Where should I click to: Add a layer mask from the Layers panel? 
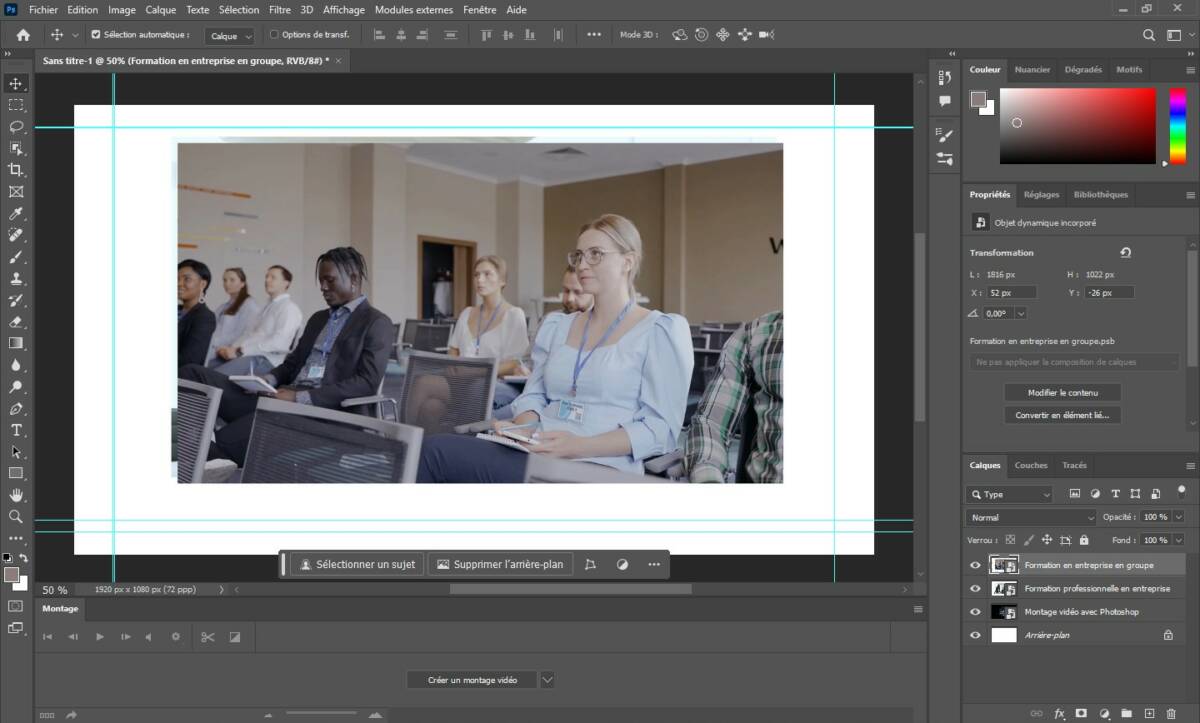tap(1082, 712)
